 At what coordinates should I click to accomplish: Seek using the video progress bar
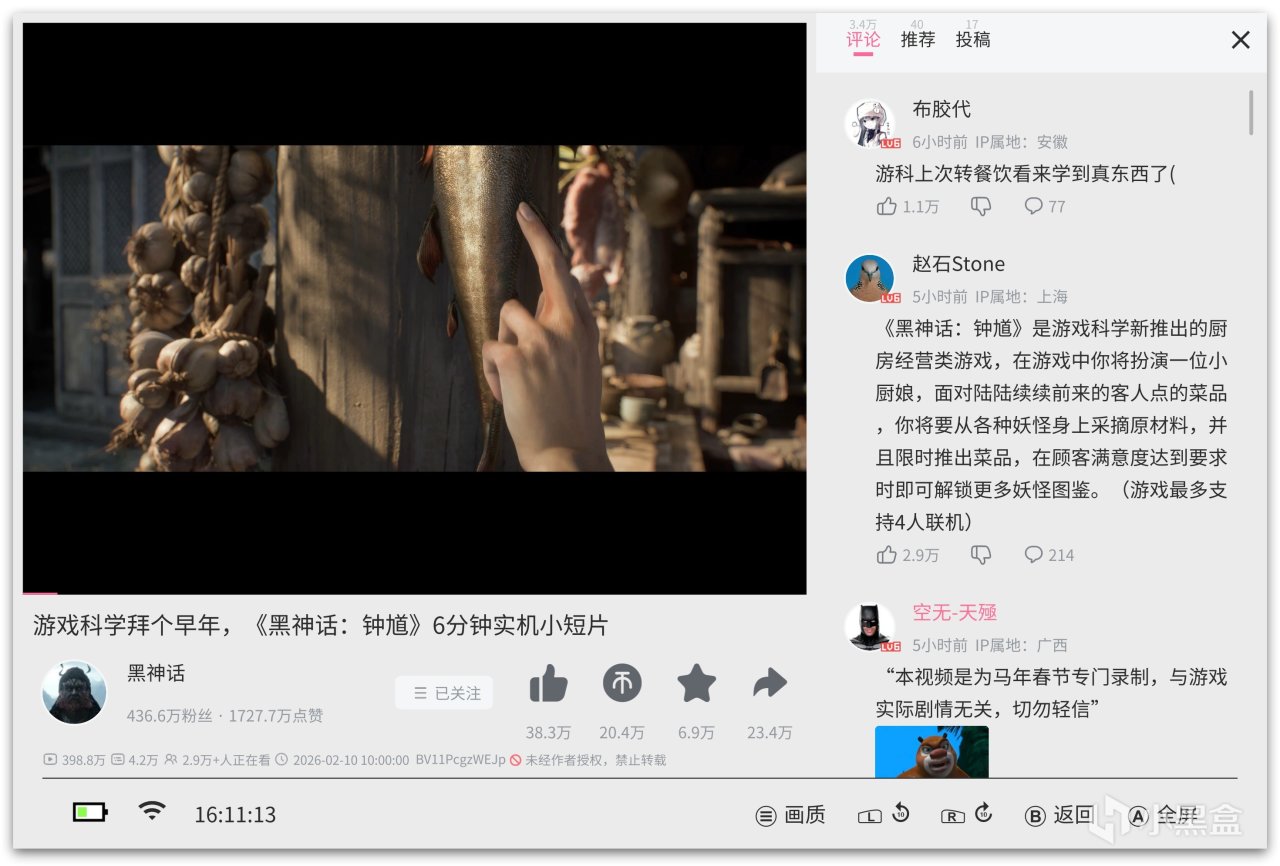tap(414, 593)
